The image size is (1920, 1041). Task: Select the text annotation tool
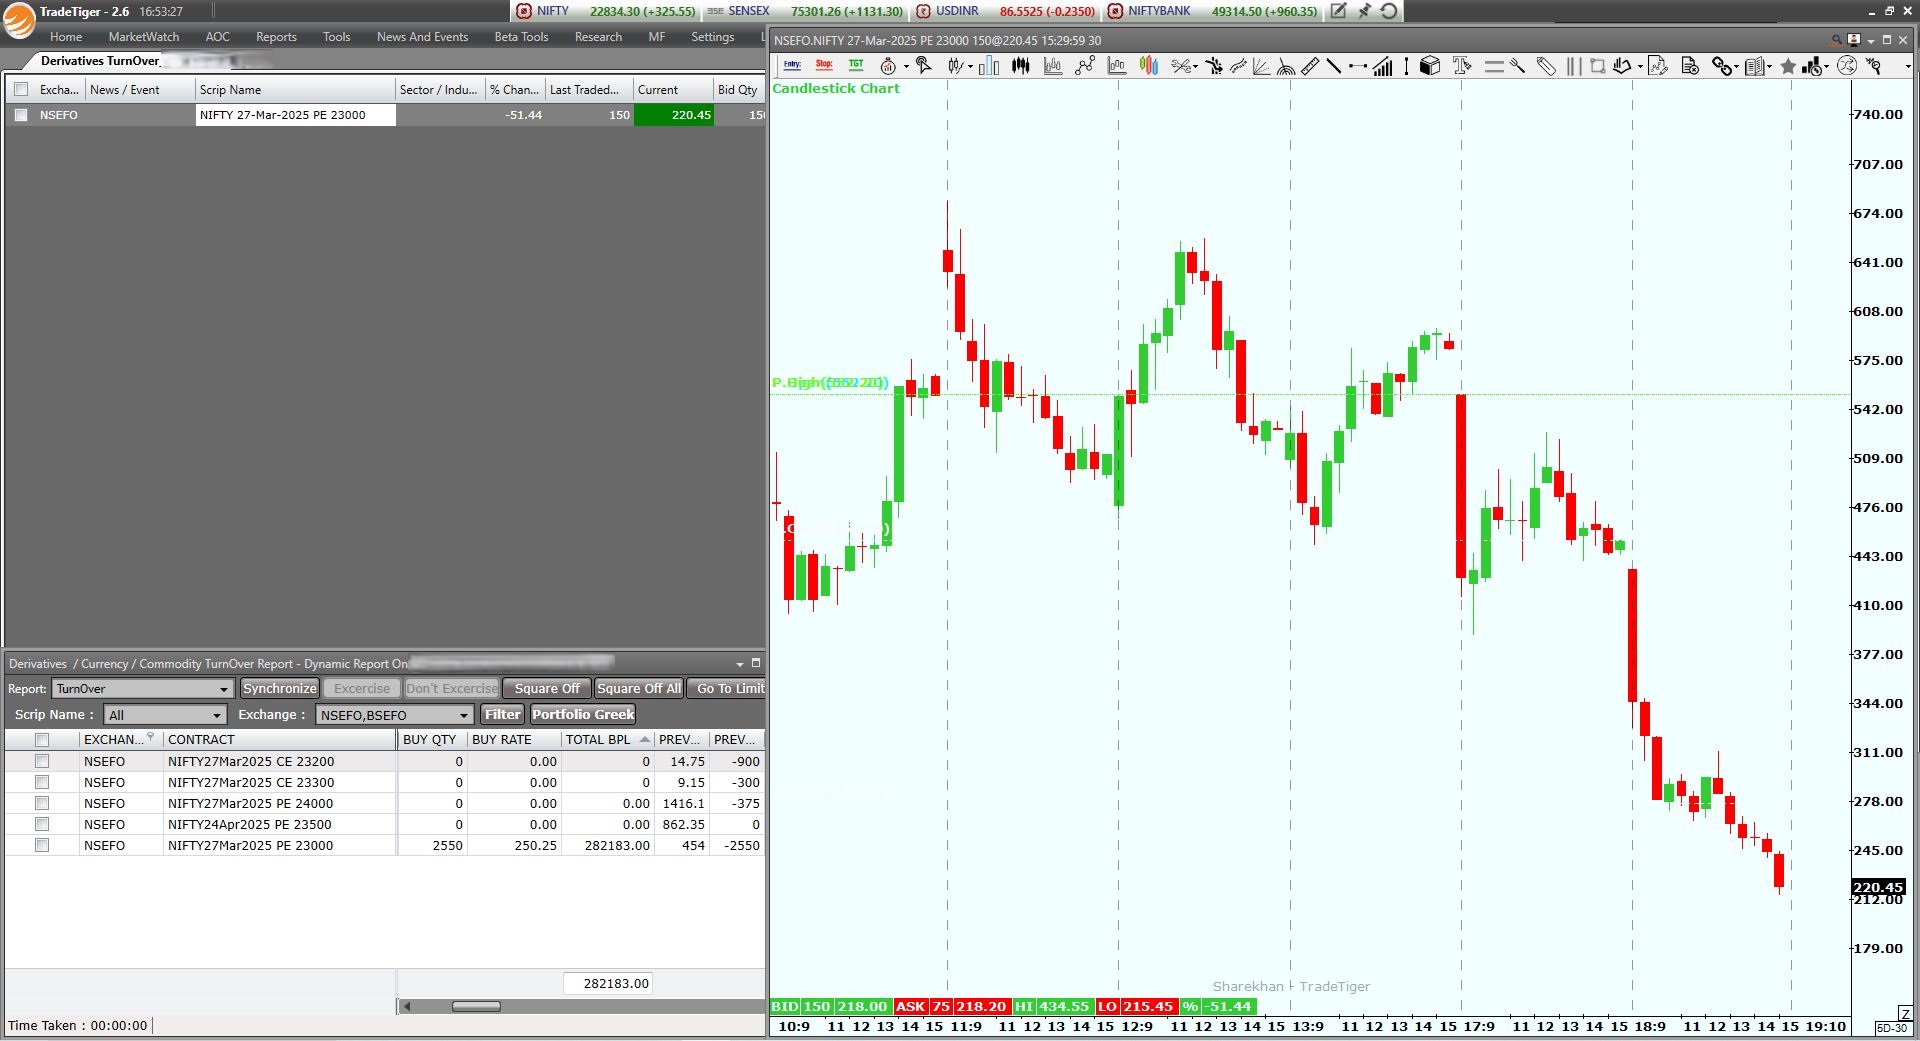coord(1462,66)
